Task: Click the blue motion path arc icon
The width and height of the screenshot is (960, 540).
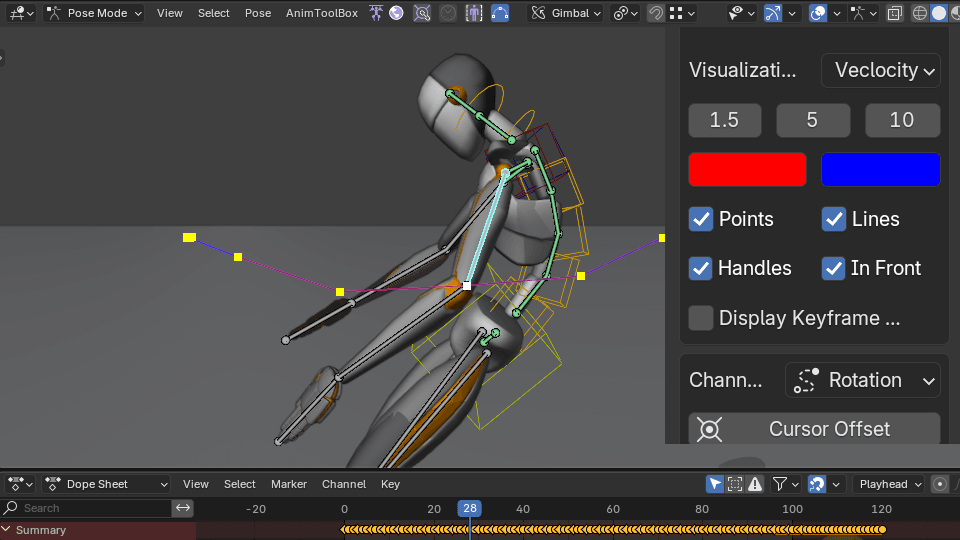Action: pos(500,13)
